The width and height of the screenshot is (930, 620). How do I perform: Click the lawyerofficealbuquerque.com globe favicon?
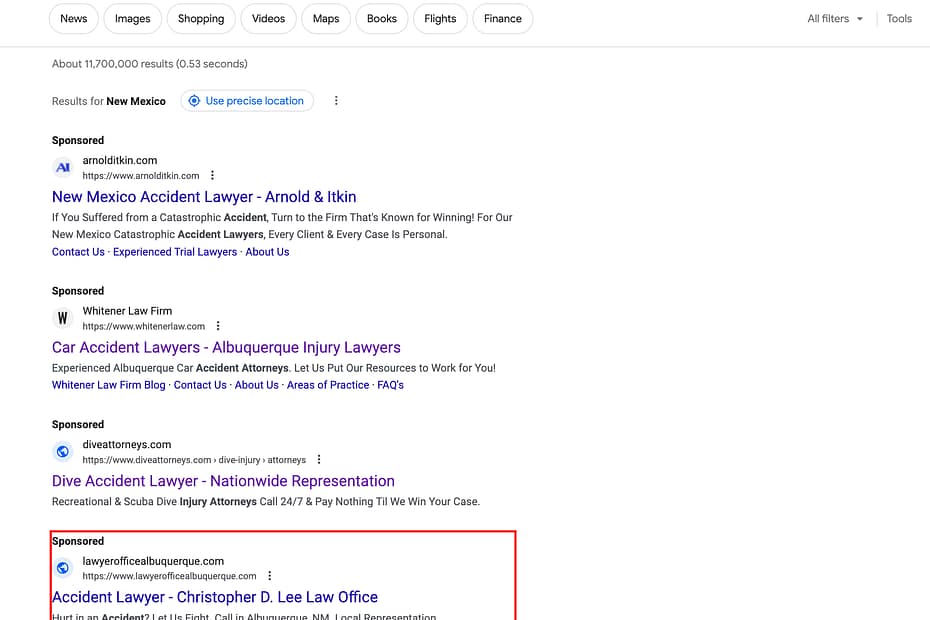coord(63,568)
